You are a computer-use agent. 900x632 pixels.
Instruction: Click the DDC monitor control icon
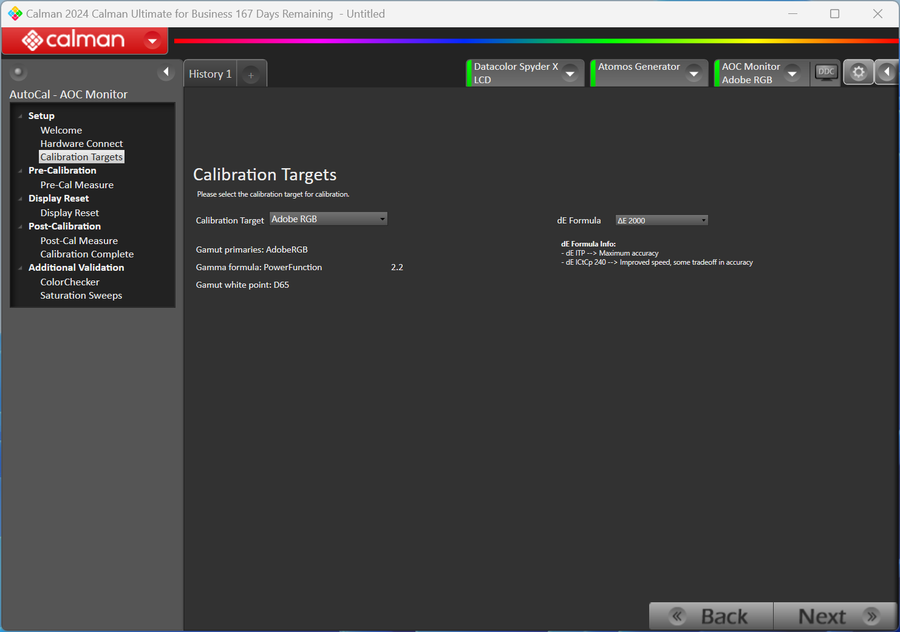(826, 72)
